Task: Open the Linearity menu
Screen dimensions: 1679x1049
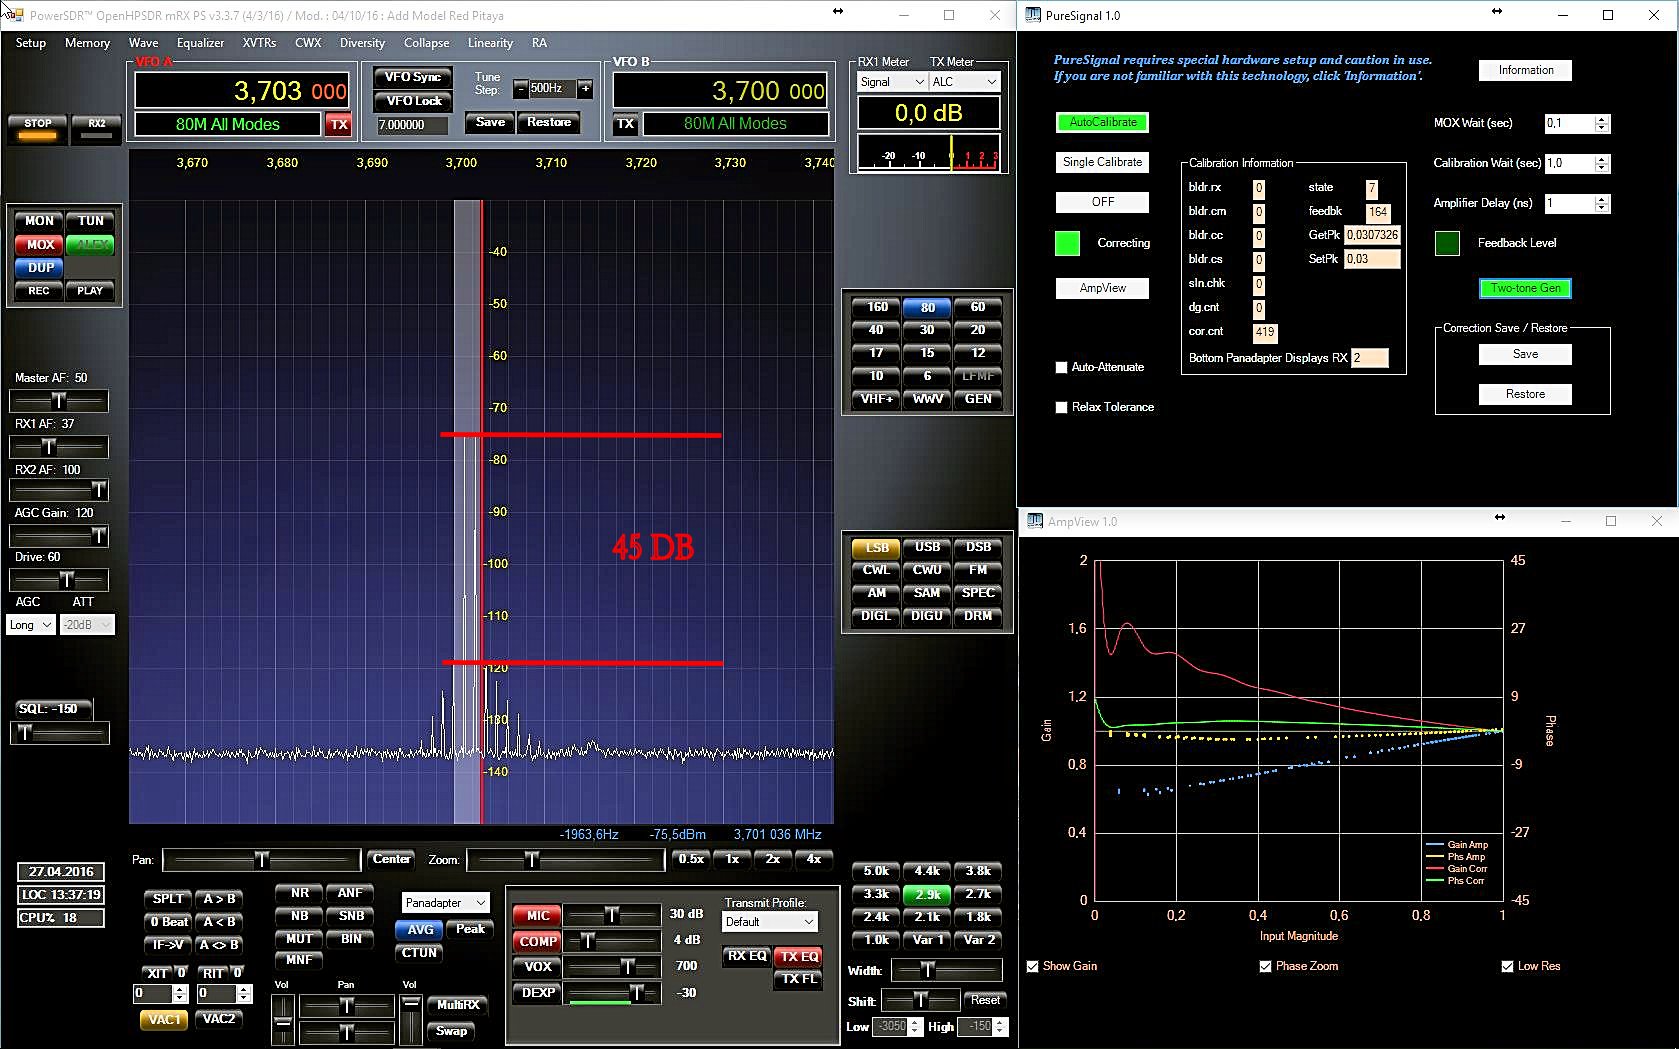Action: coord(490,43)
